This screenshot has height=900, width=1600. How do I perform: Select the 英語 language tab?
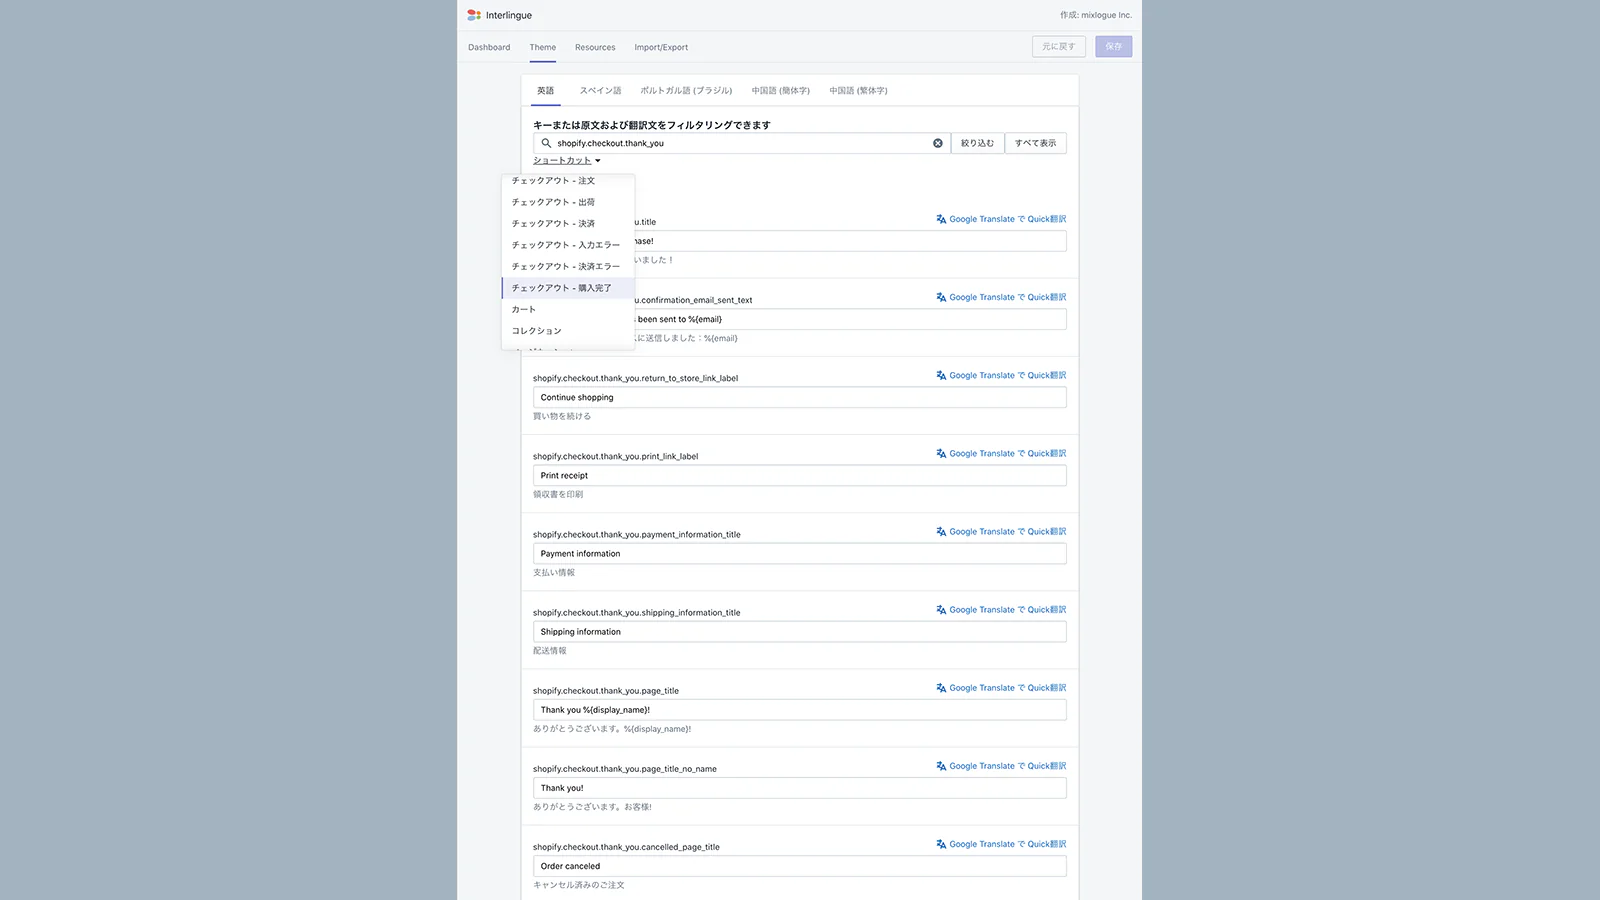(x=545, y=90)
